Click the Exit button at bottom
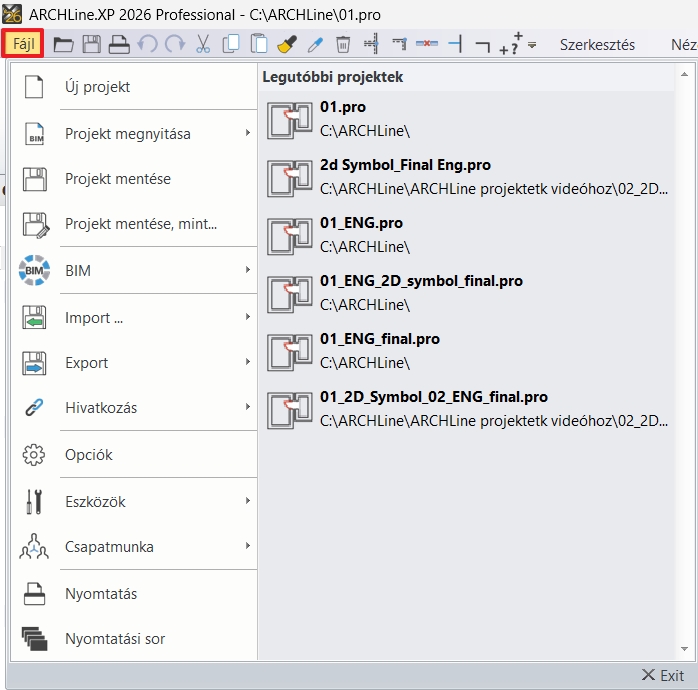This screenshot has height=690, width=698. coord(663,675)
